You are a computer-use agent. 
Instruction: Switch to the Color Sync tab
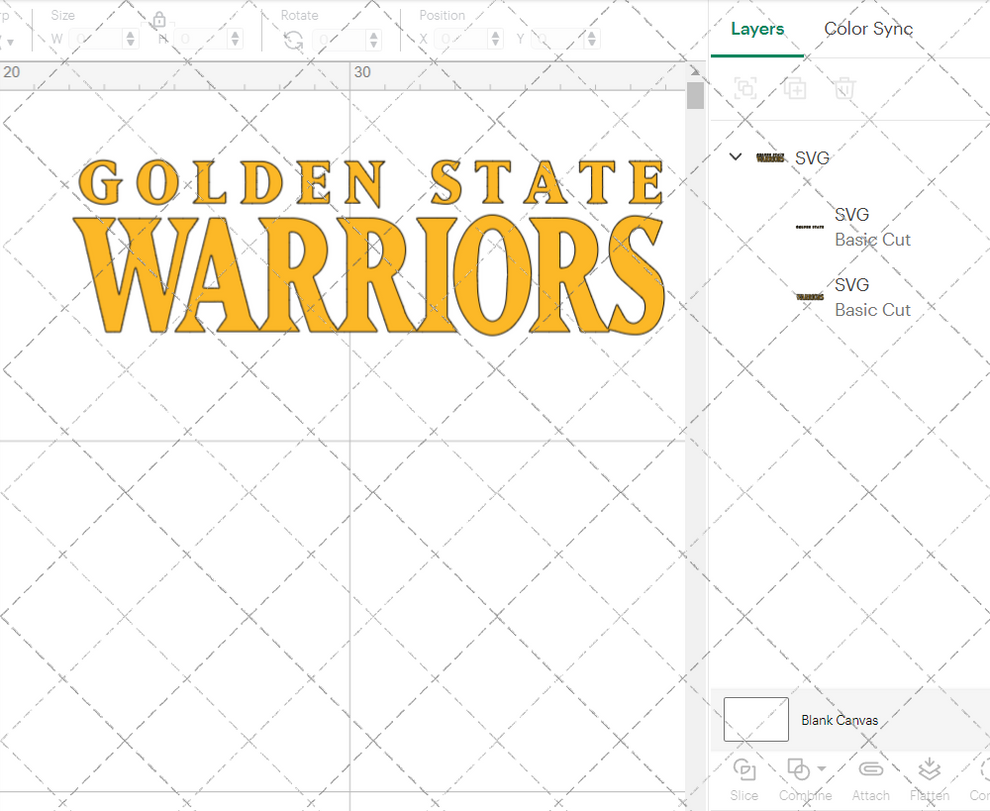pyautogui.click(x=868, y=29)
